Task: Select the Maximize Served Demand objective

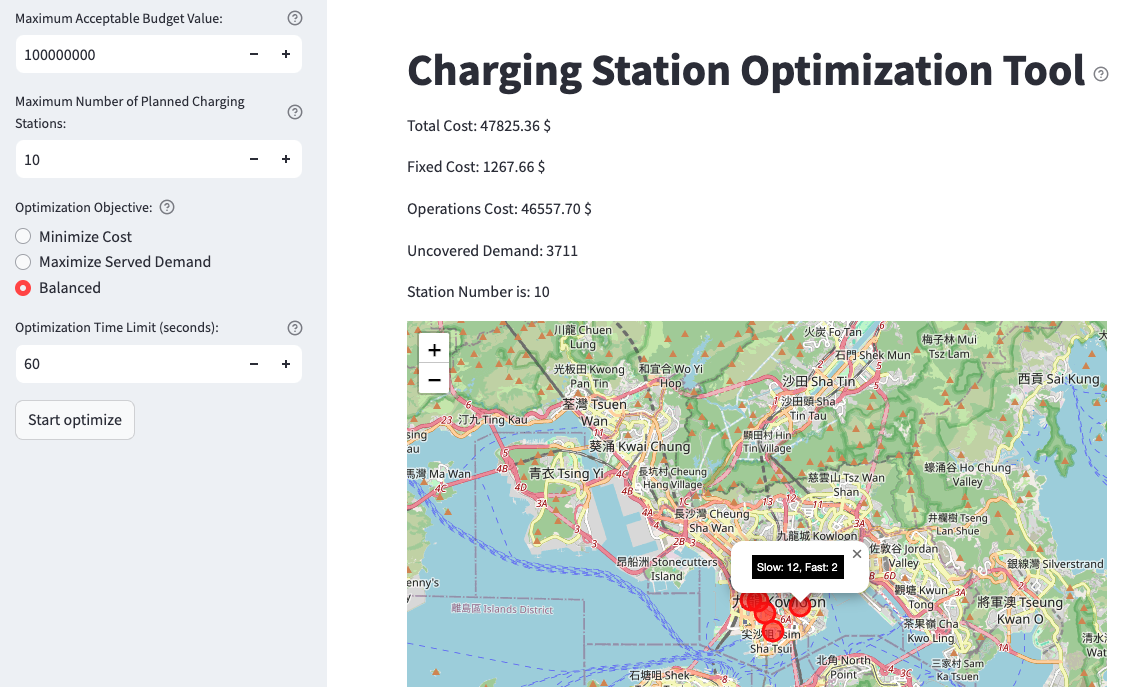Action: point(113,262)
